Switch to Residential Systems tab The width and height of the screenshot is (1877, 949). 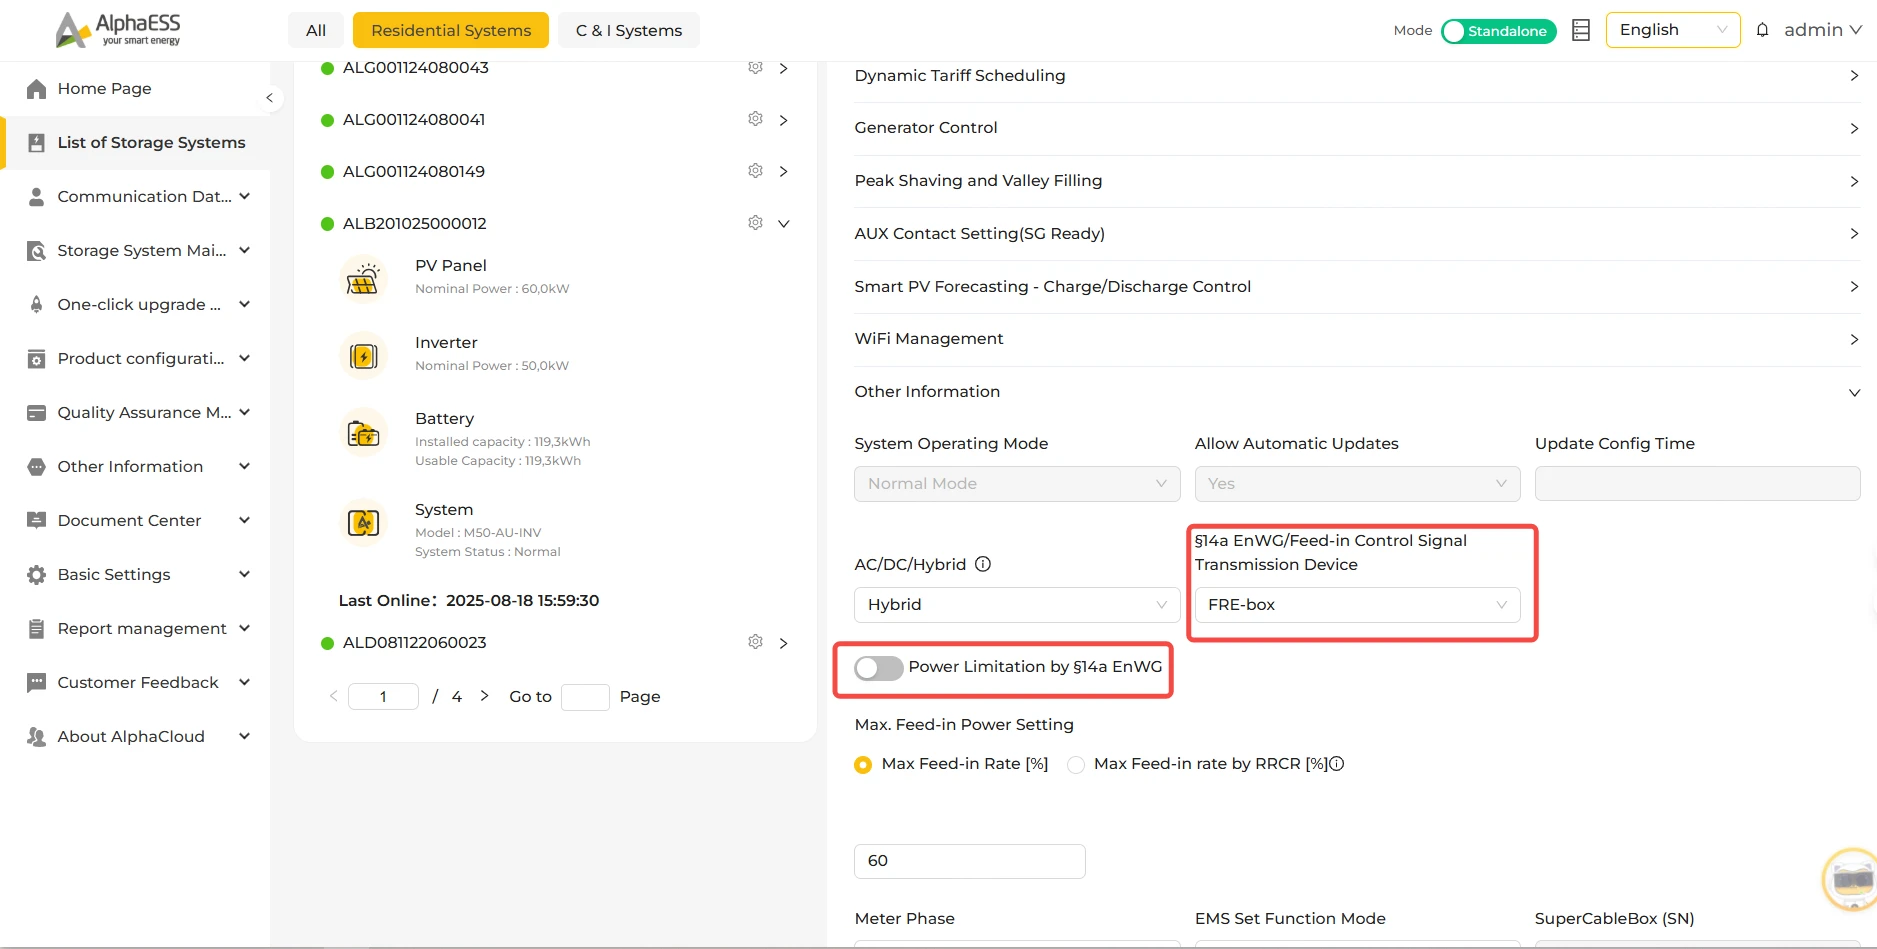[451, 30]
